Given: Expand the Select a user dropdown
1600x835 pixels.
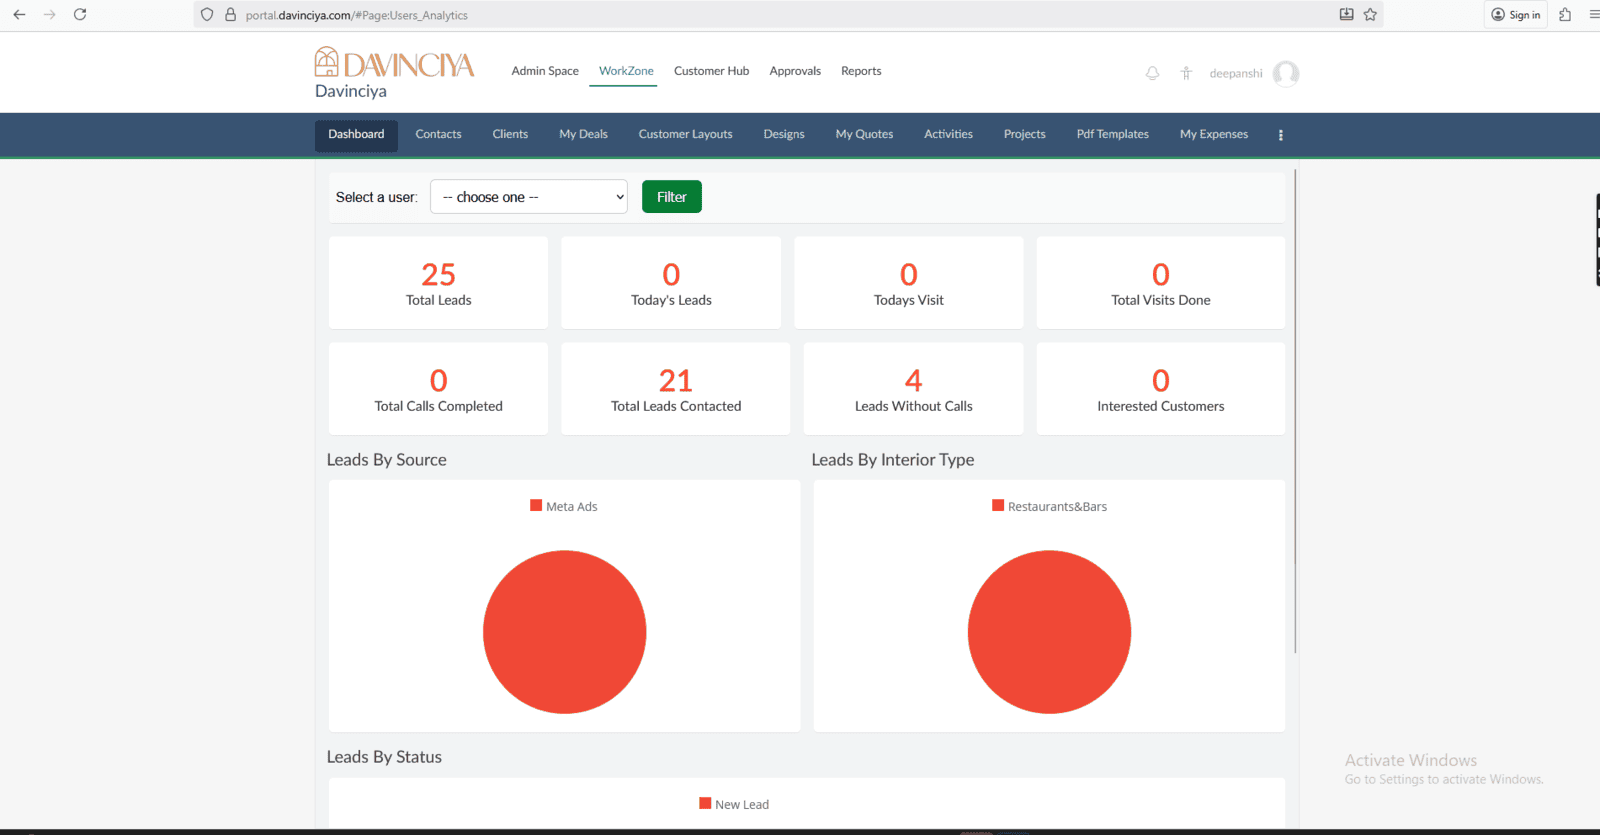Looking at the screenshot, I should pos(529,197).
